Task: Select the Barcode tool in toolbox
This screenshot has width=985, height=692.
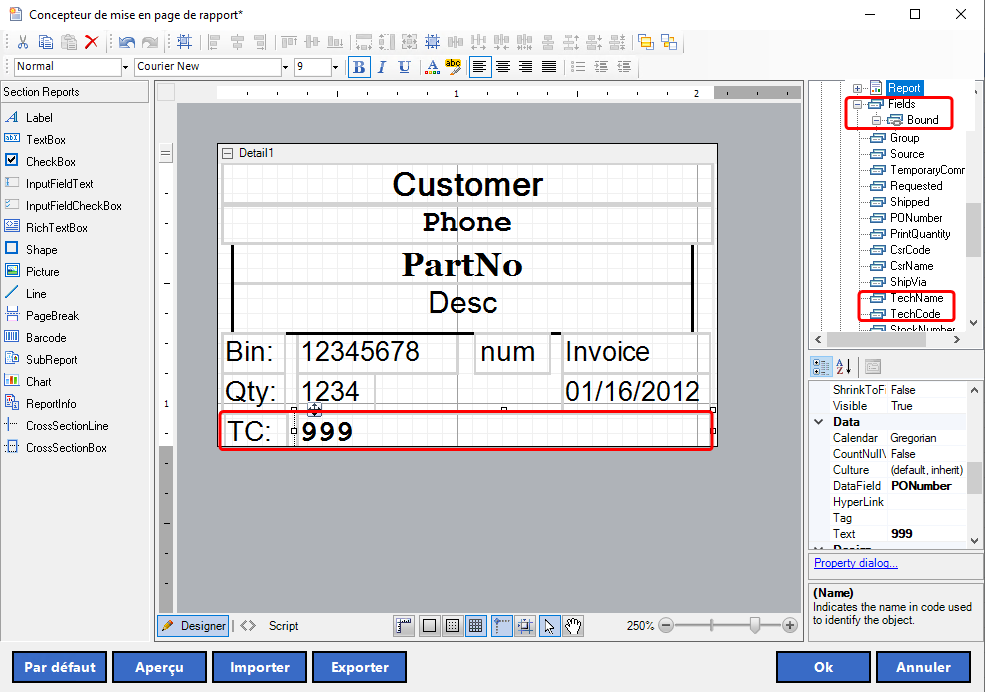Action: [x=46, y=338]
